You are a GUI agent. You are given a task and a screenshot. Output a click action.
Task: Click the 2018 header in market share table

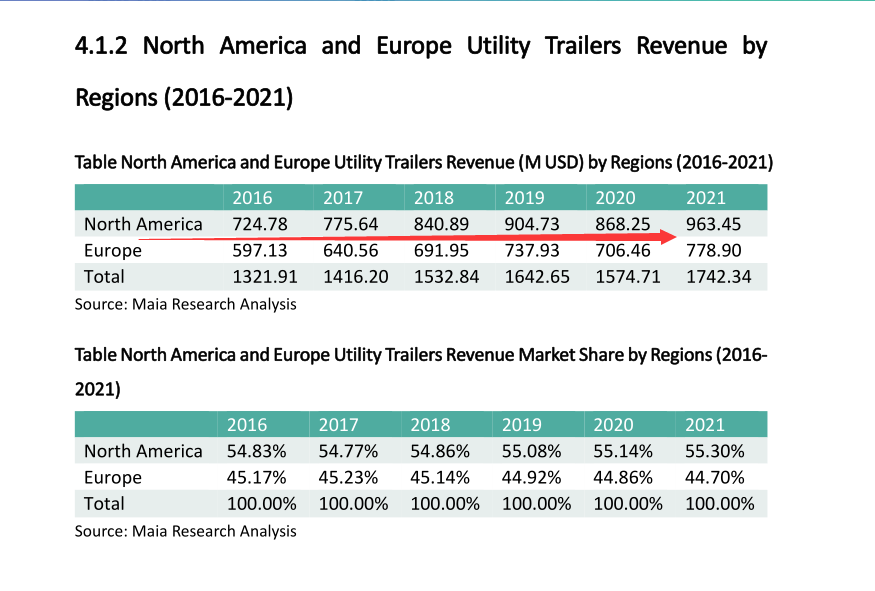tap(431, 424)
